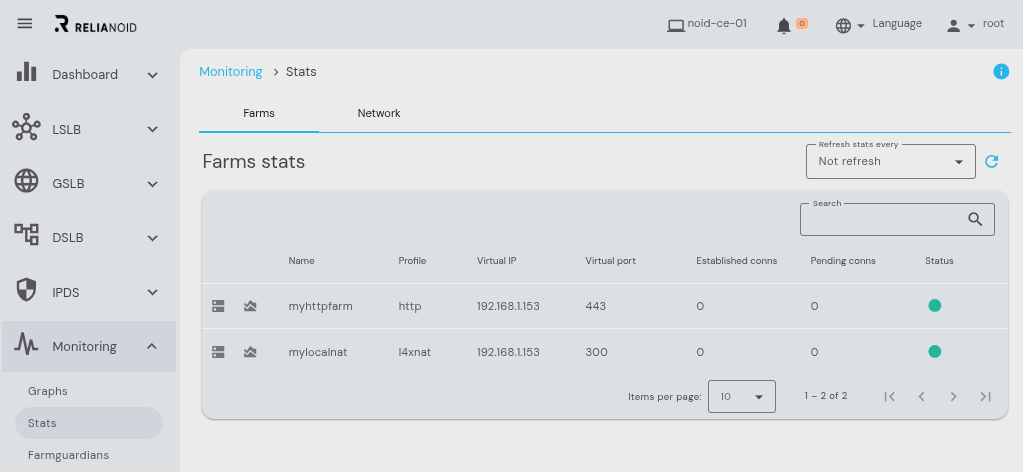
Task: Click the http profile cell
Action: [410, 306]
